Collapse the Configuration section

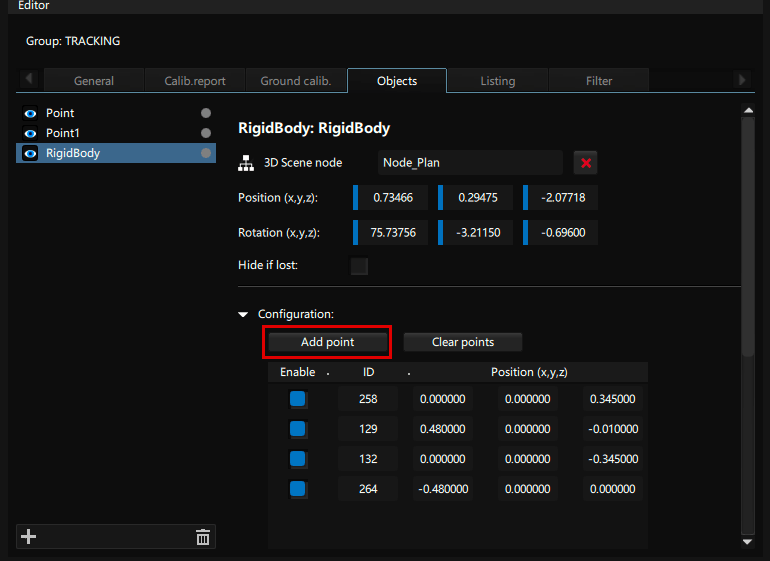[x=243, y=314]
